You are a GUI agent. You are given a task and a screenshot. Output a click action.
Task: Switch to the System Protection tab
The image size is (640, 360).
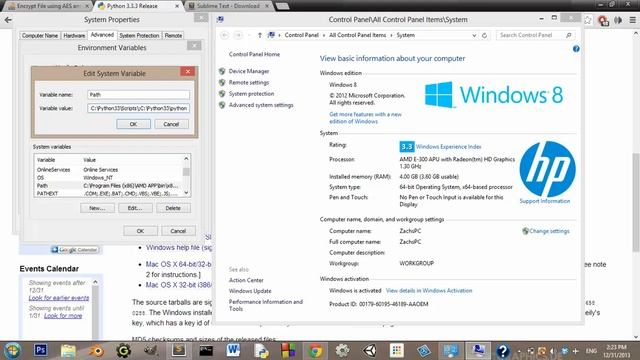click(139, 36)
